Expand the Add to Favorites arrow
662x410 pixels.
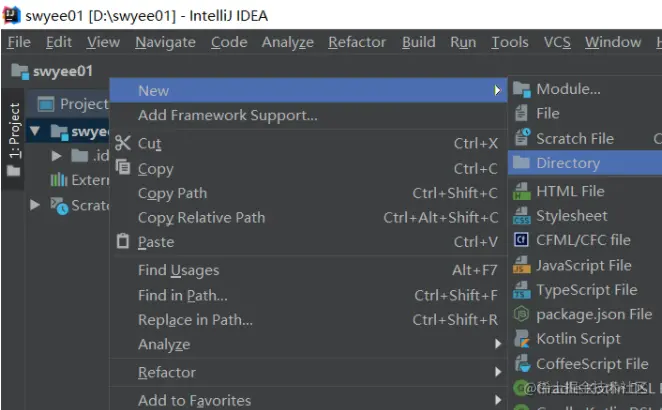pyautogui.click(x=498, y=400)
